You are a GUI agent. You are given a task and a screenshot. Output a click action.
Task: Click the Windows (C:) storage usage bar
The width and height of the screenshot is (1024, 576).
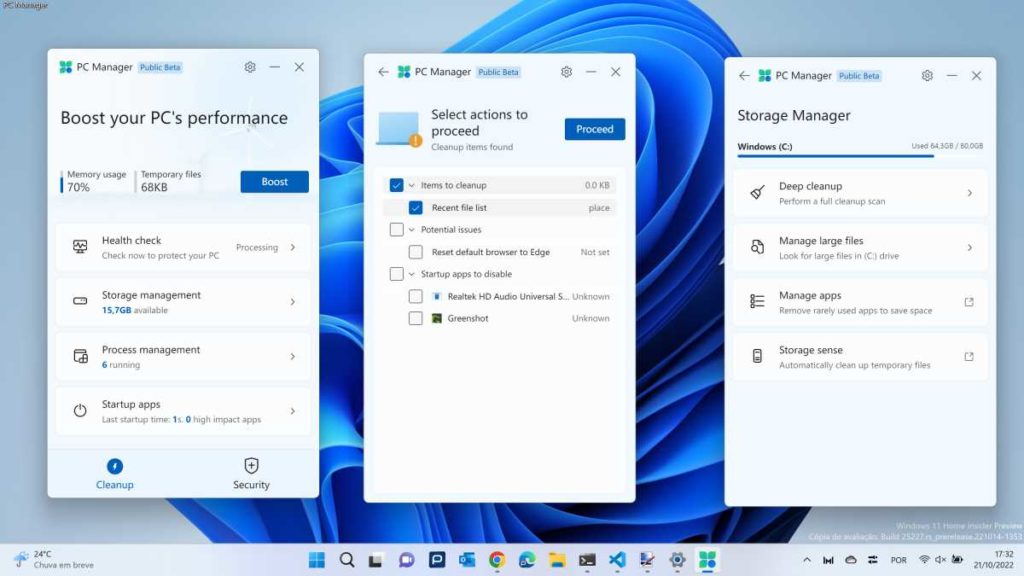point(859,156)
